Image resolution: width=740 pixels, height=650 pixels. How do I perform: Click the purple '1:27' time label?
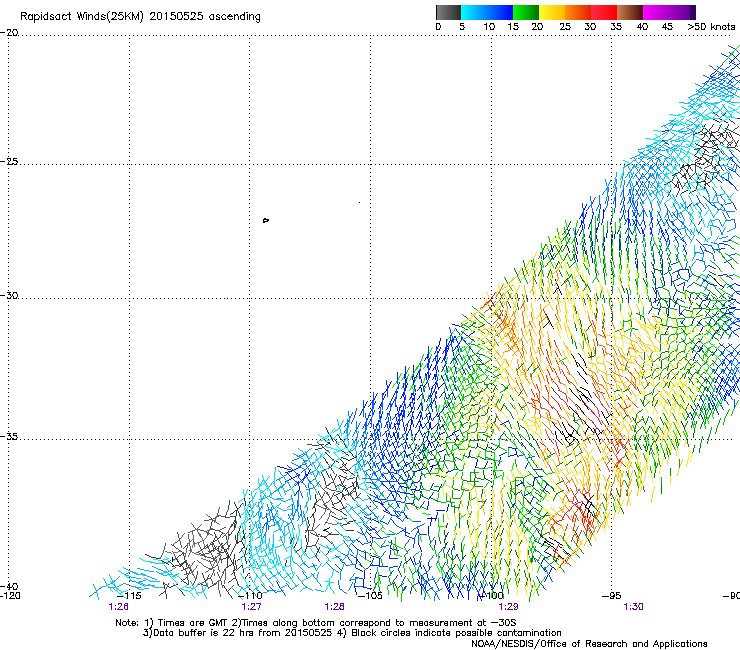(x=252, y=607)
